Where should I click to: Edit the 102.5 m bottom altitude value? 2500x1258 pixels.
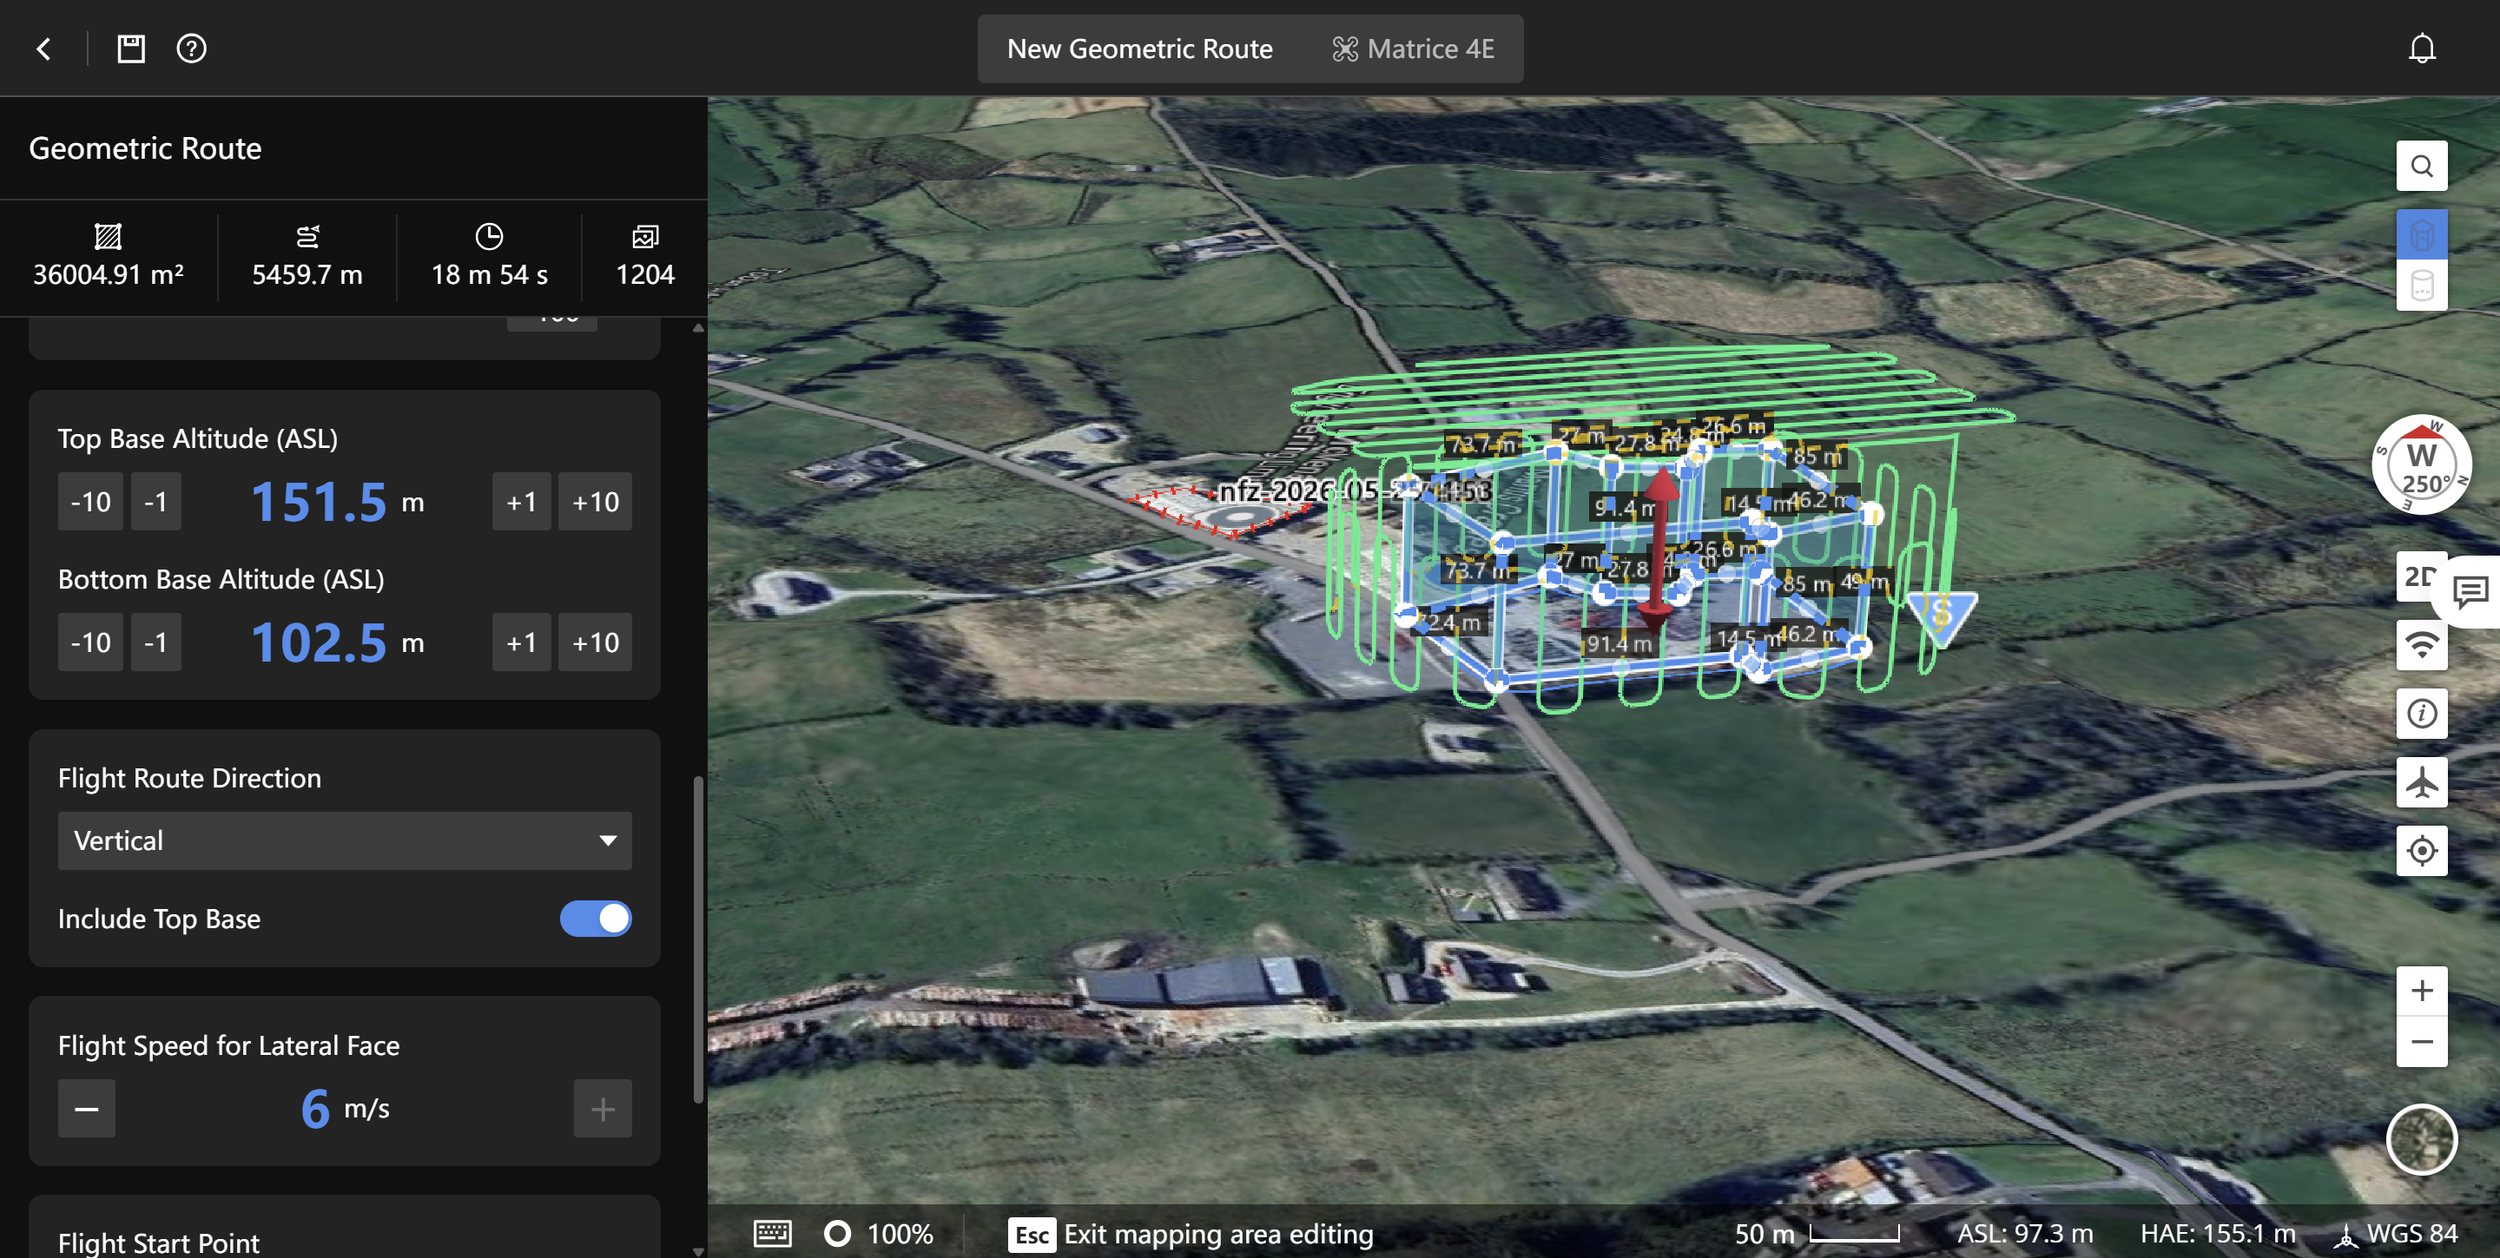(x=319, y=643)
